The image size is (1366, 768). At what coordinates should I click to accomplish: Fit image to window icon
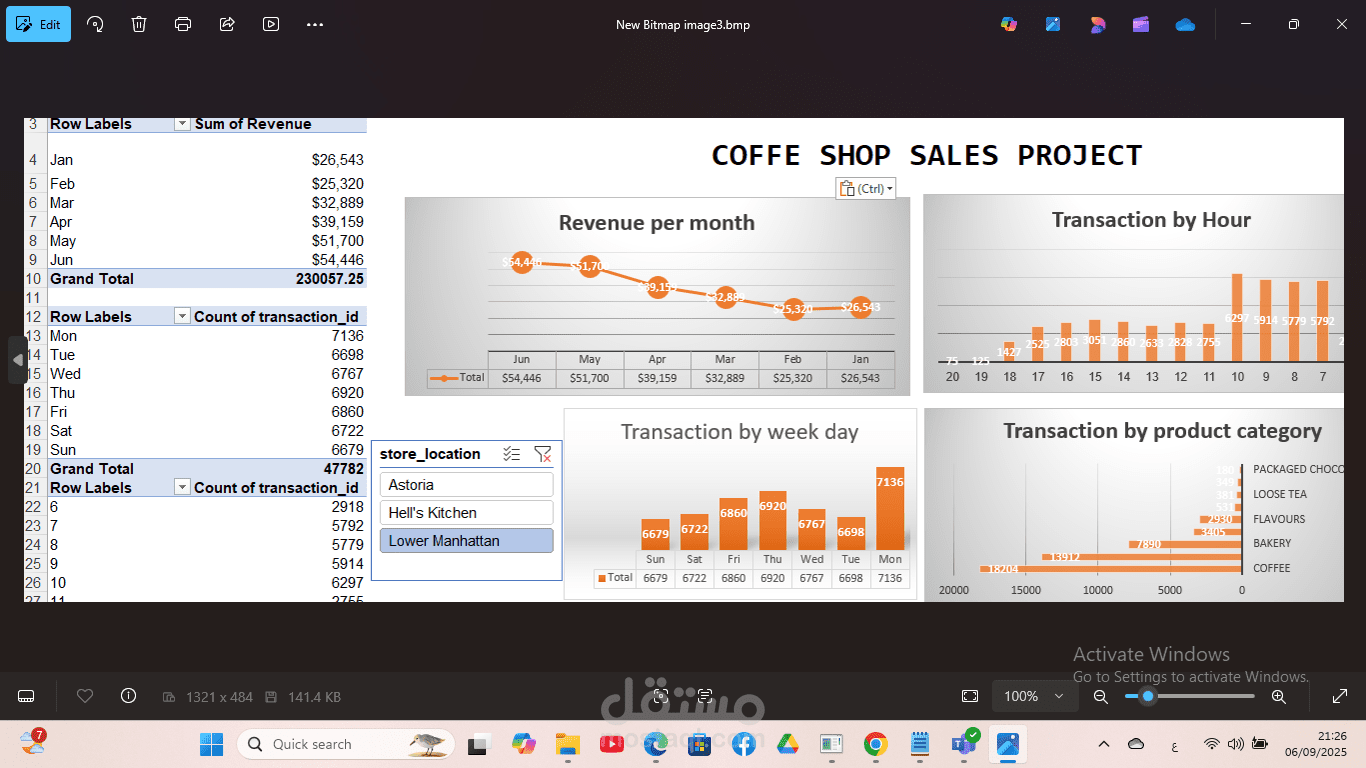click(x=969, y=696)
